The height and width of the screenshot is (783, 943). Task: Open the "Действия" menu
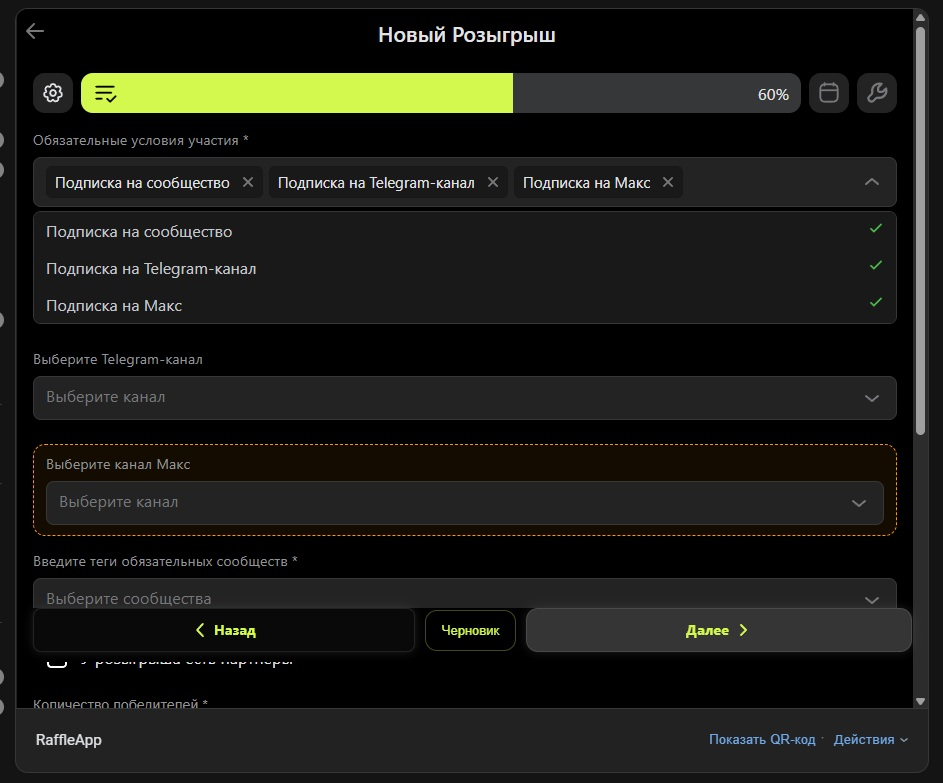[870, 739]
